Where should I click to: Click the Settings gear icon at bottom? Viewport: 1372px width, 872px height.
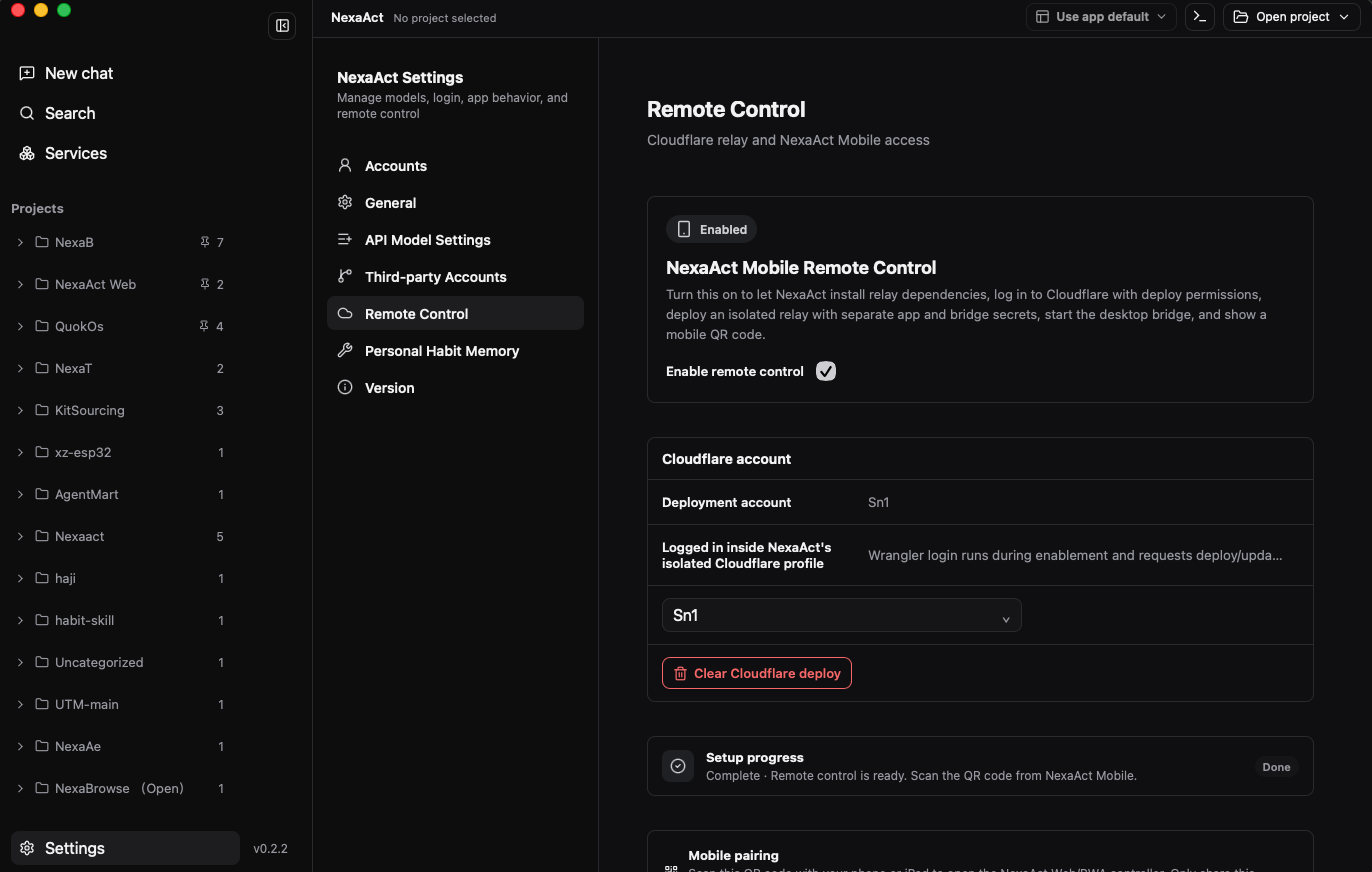coord(27,848)
